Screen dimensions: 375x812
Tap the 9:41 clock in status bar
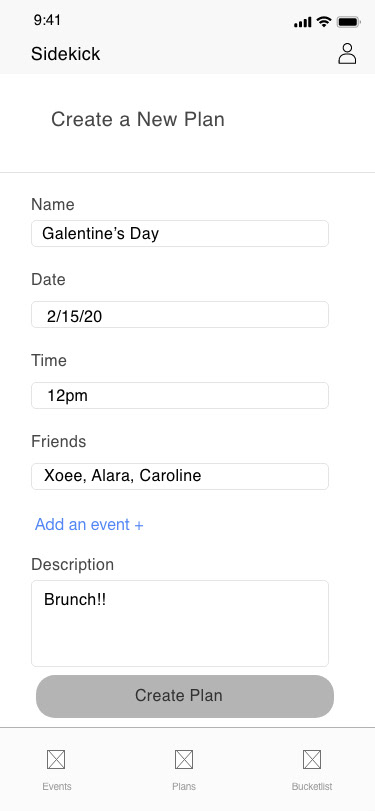(x=47, y=20)
